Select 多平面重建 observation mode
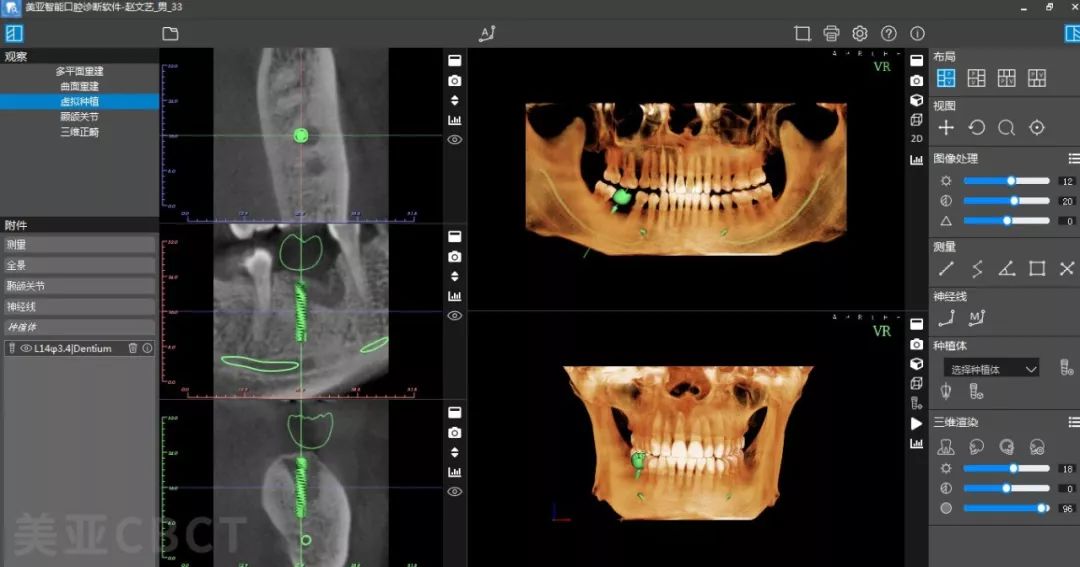1080x567 pixels. click(79, 71)
